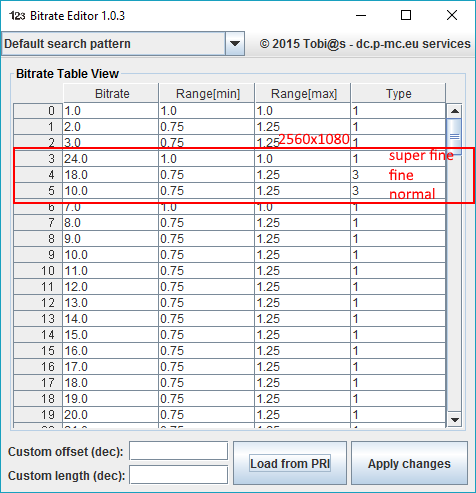Click the table scrollbar up arrow
This screenshot has height=493, width=476.
tap(455, 111)
